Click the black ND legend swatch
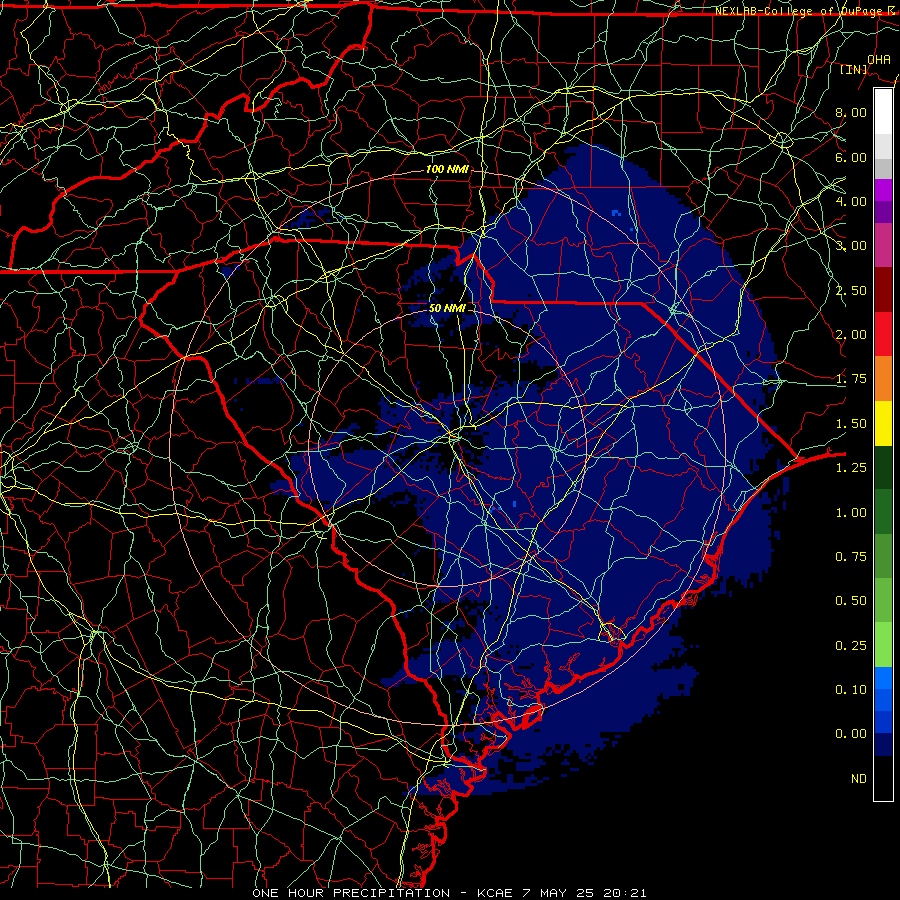Viewport: 900px width, 900px height. pos(883,778)
